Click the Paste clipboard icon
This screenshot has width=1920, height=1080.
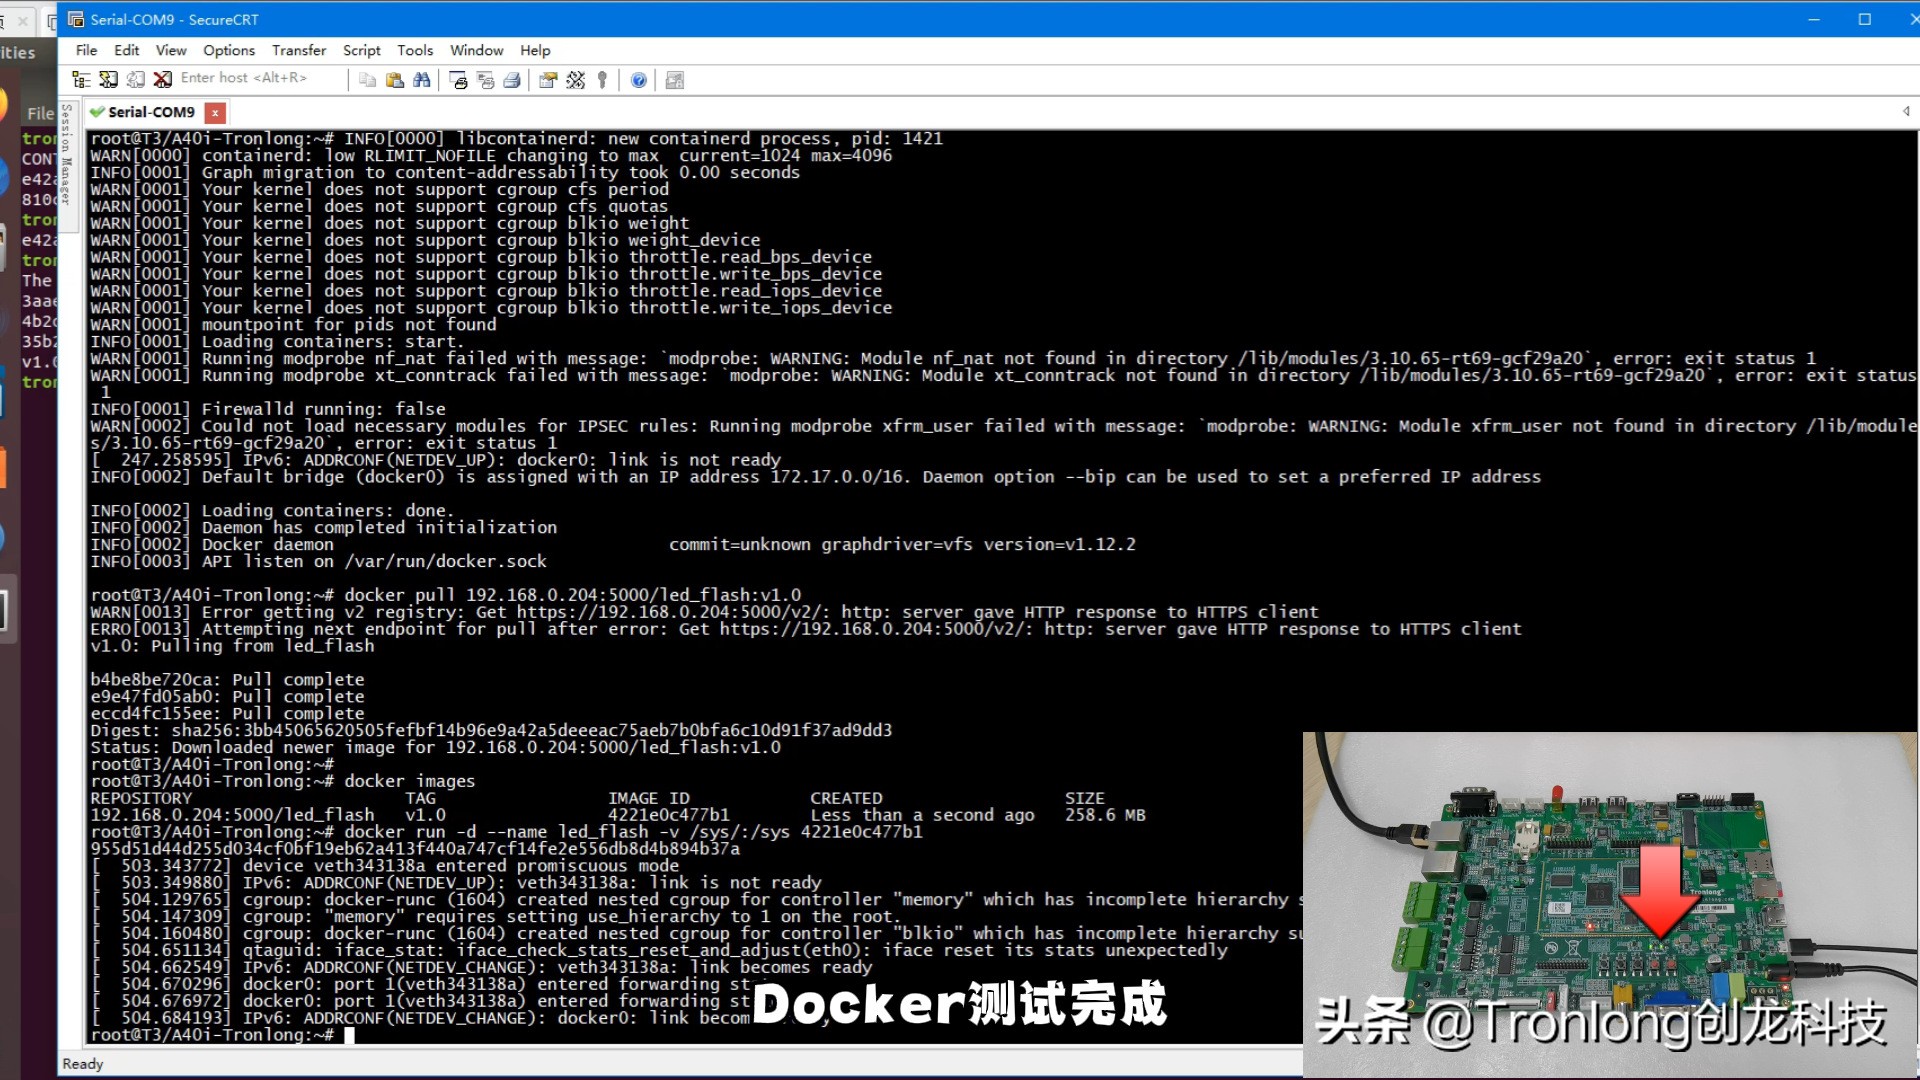point(395,80)
